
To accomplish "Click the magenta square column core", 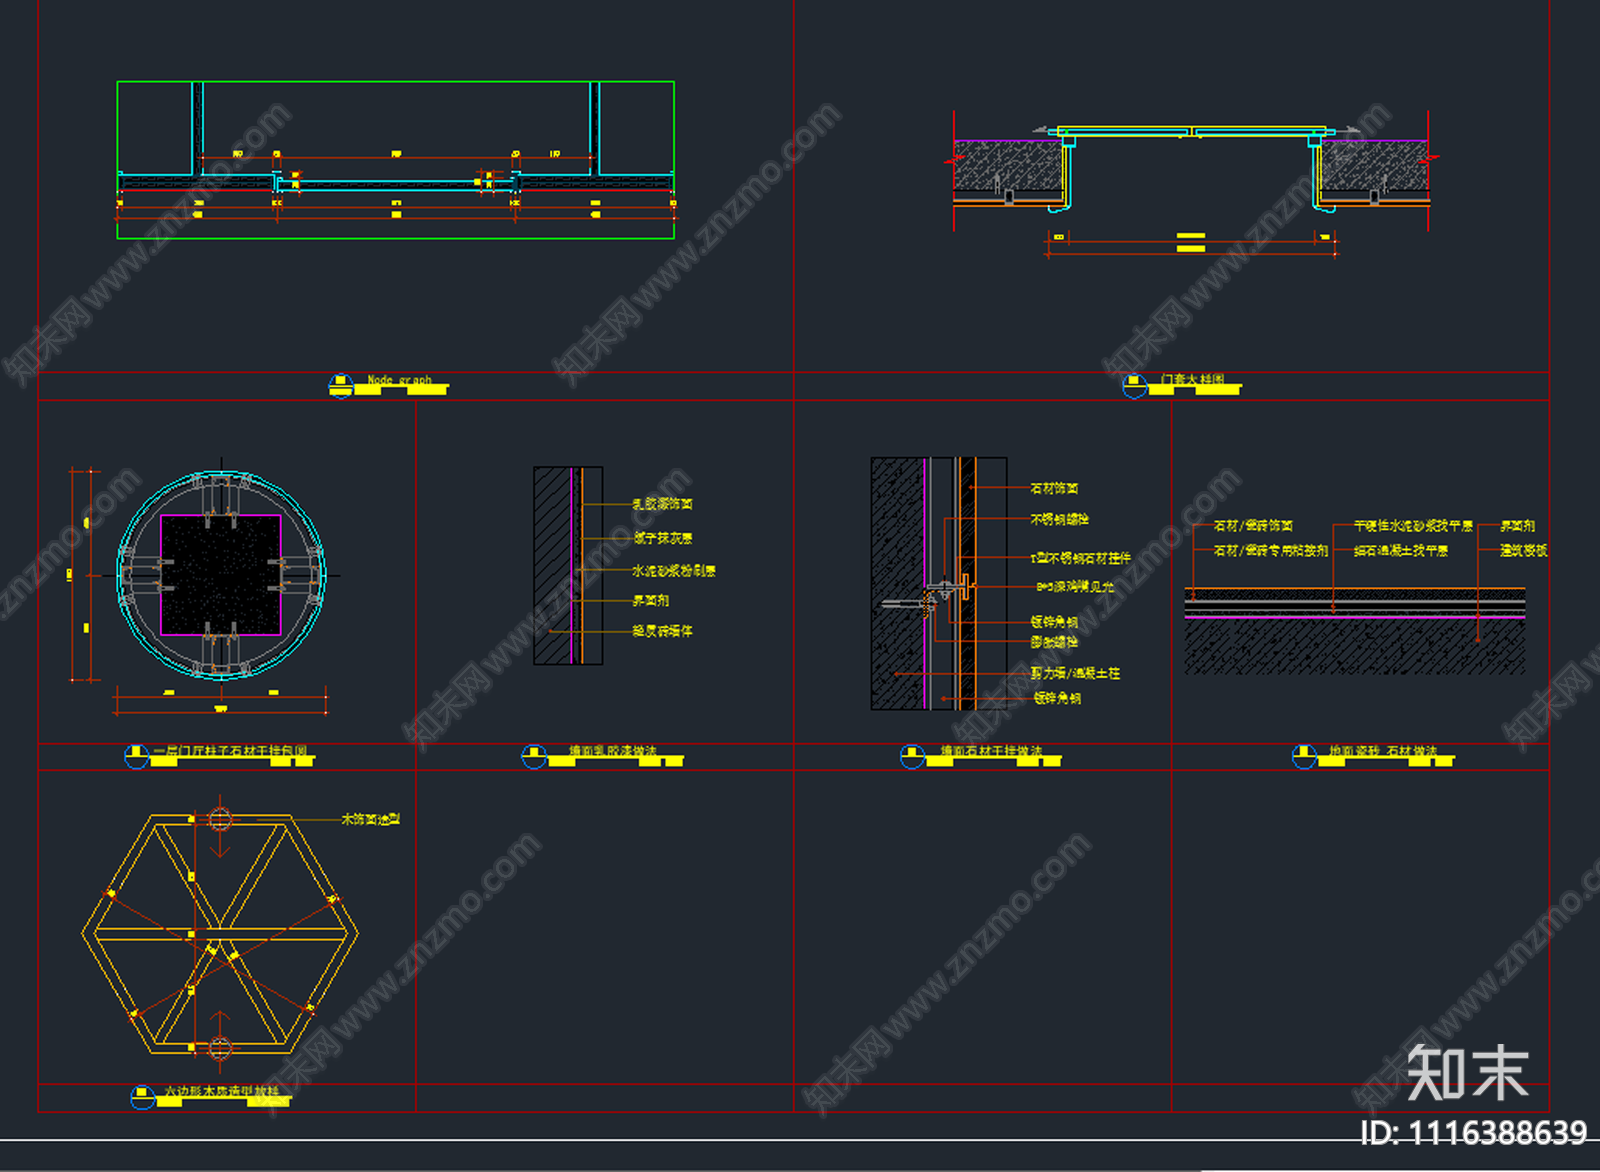I will tap(221, 575).
